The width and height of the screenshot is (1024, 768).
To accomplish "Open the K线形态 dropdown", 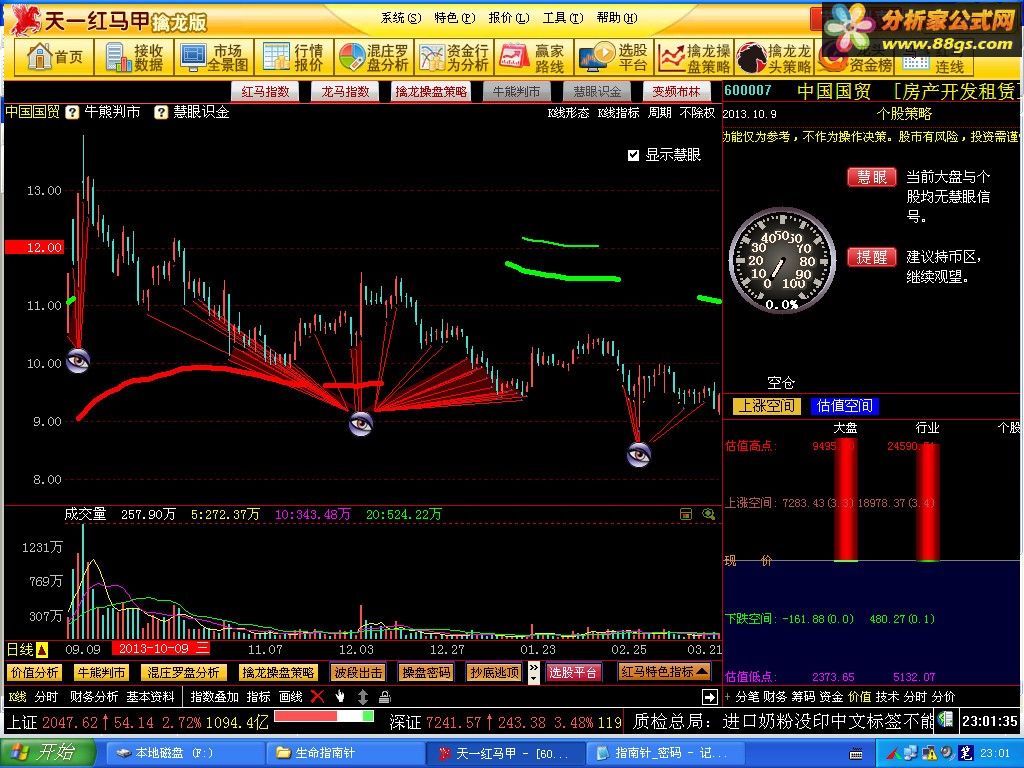I will [x=568, y=112].
